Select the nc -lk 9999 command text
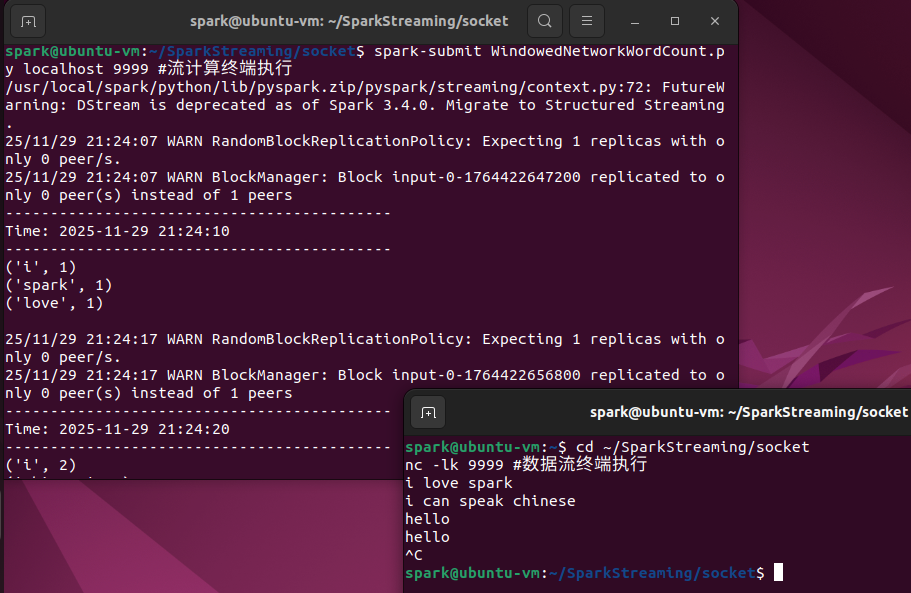This screenshot has width=911, height=593. click(x=470, y=464)
